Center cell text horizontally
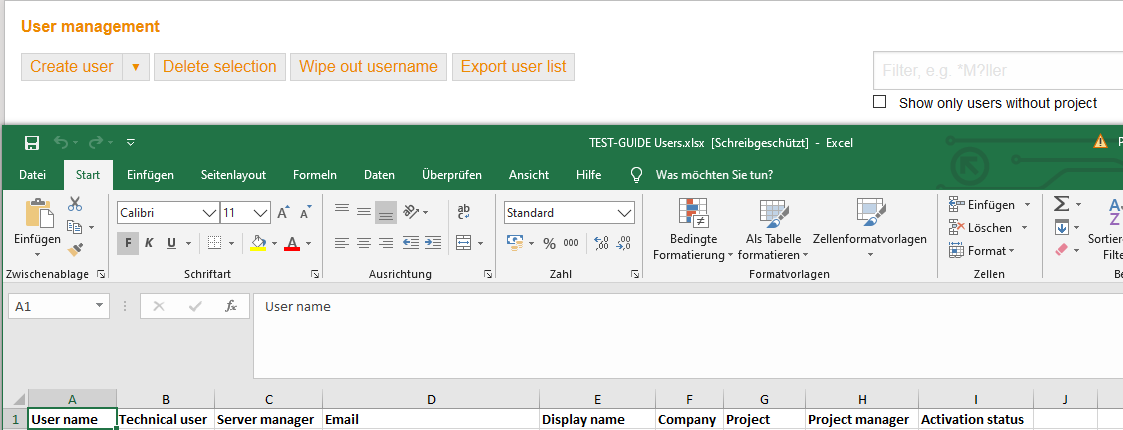The width and height of the screenshot is (1123, 430). [364, 243]
